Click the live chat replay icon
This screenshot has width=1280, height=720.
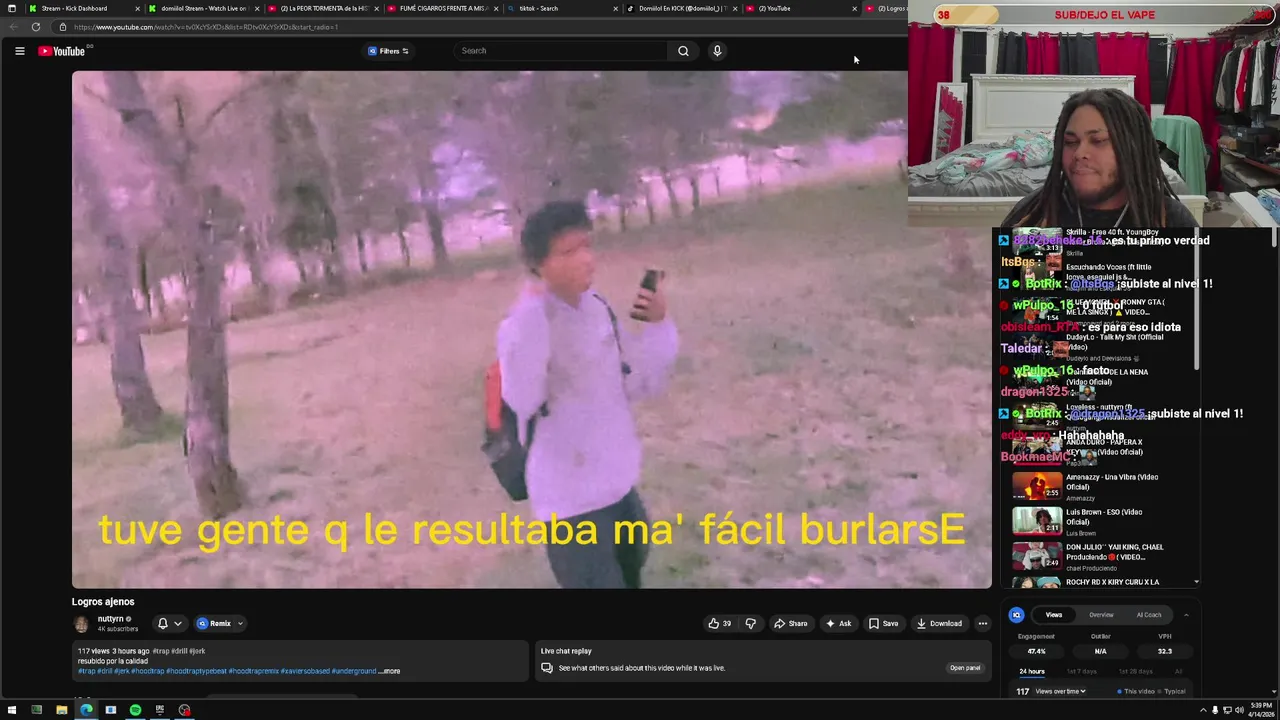coord(547,668)
